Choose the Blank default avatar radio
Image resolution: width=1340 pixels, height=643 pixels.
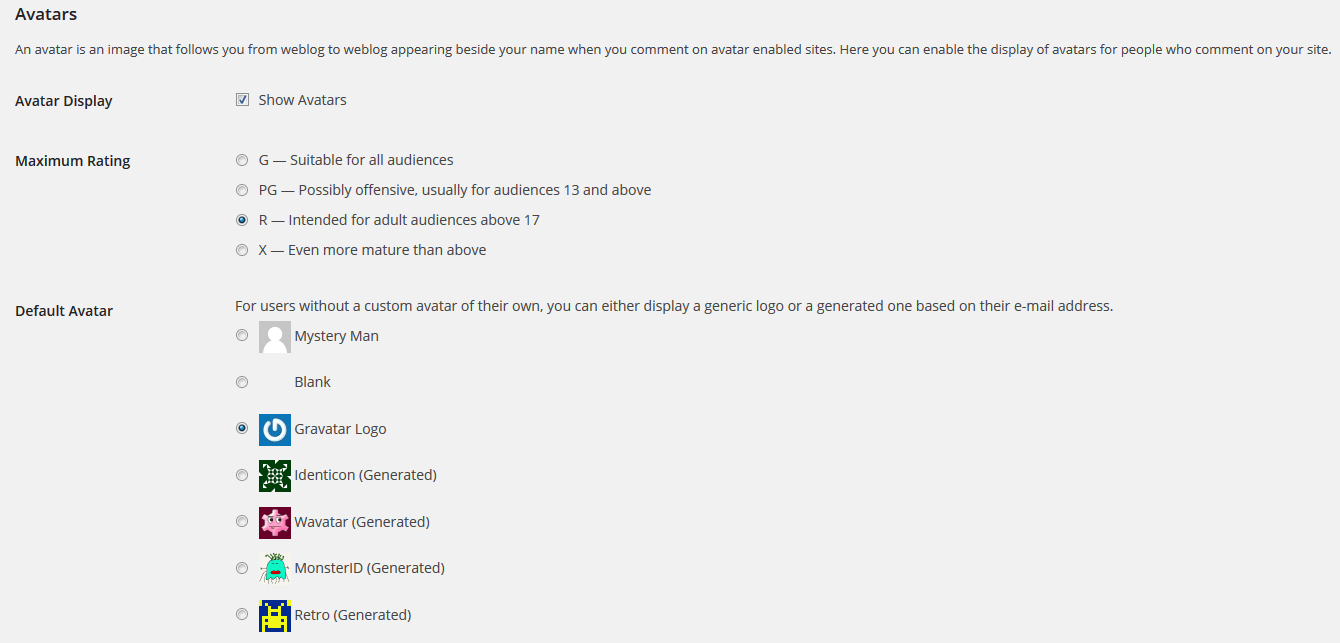tap(242, 382)
